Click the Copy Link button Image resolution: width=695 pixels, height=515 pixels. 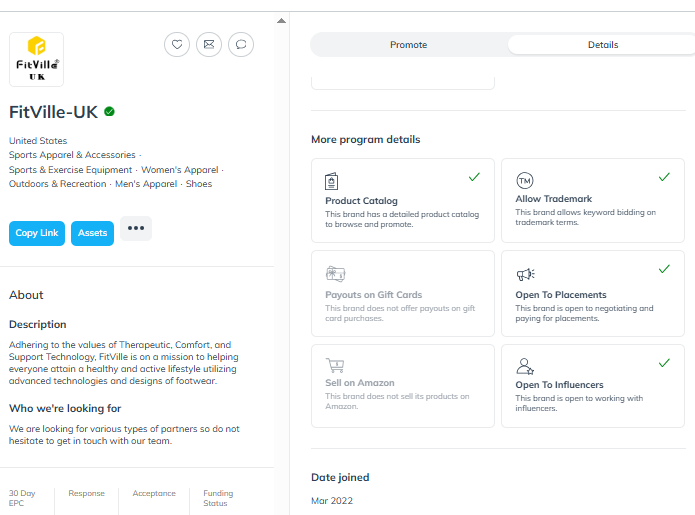[x=37, y=233]
